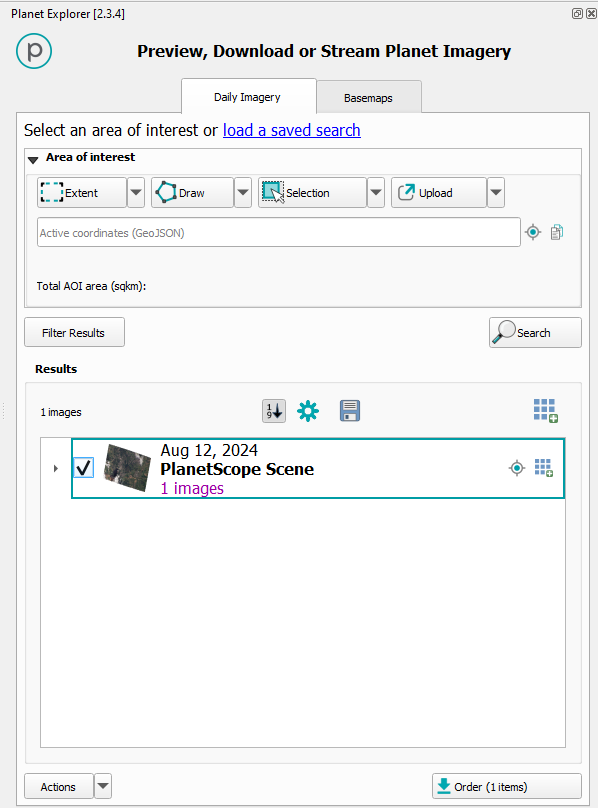Open the load a saved search link

pyautogui.click(x=291, y=130)
